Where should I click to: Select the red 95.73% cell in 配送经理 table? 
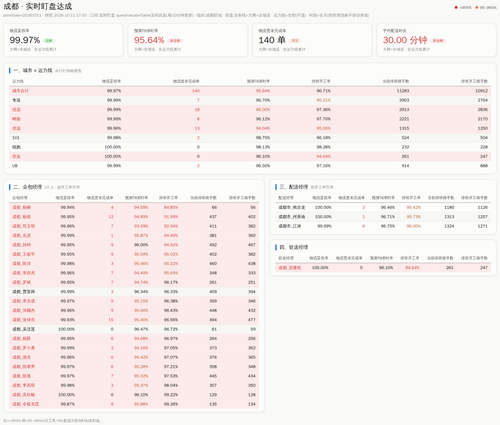tap(413, 217)
